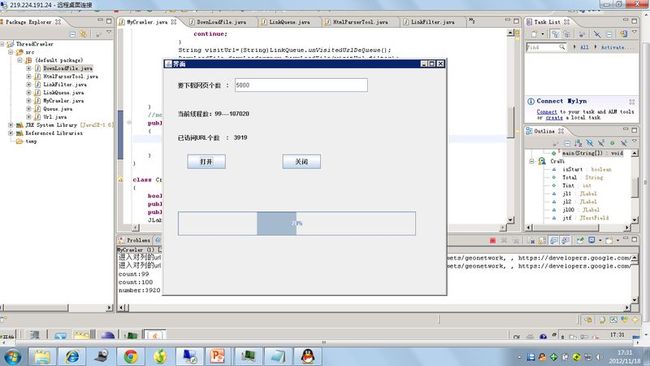This screenshot has height=366, width=650.
Task: Click the download progress bar
Action: 297,223
